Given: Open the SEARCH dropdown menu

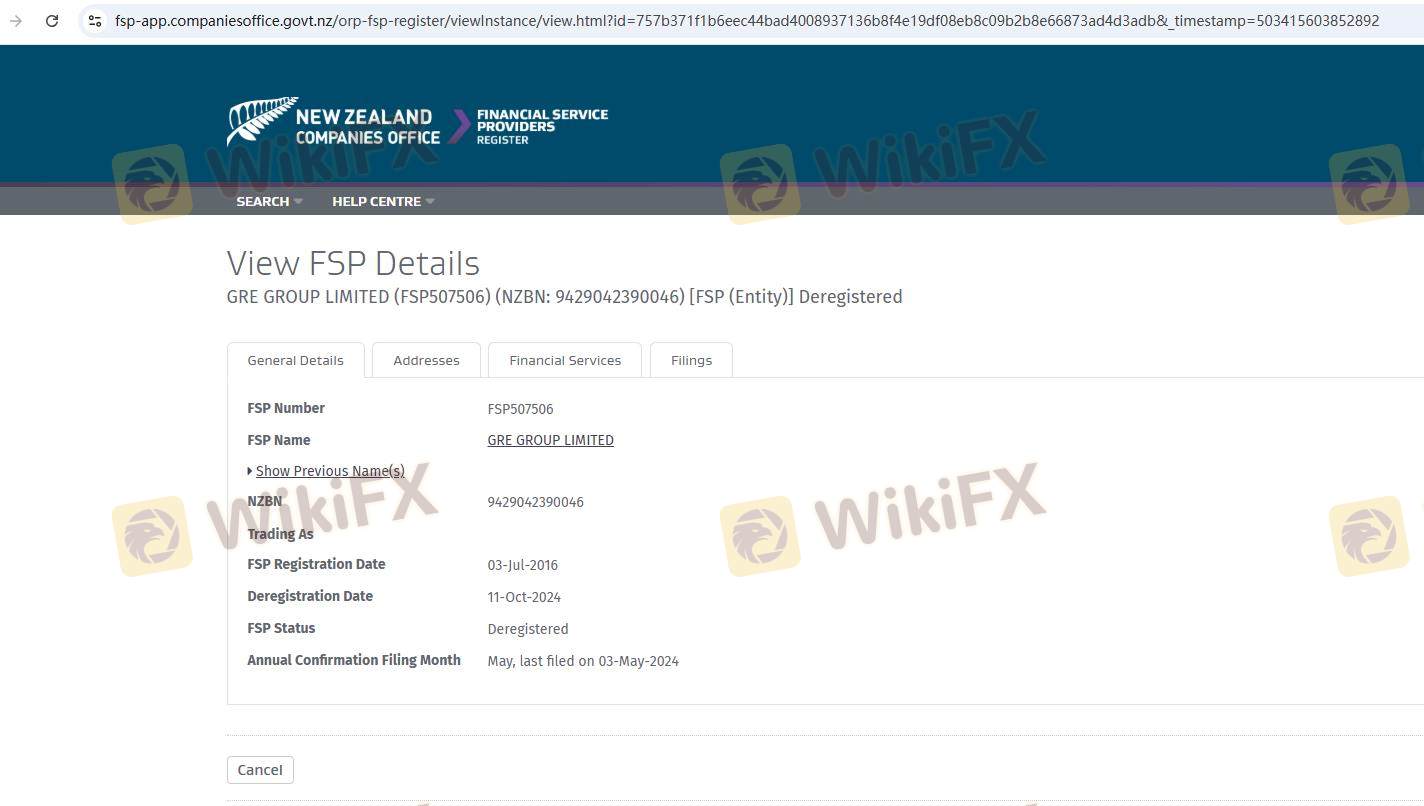Looking at the screenshot, I should pos(269,201).
